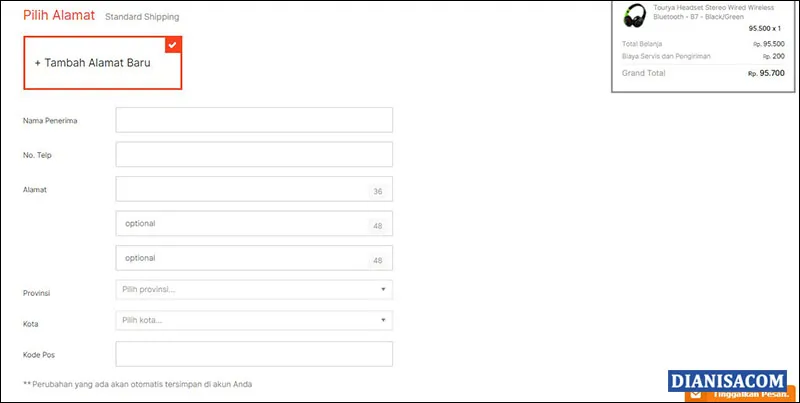Click the red checkmark badge on the address card
The image size is (800, 403).
coord(173,45)
